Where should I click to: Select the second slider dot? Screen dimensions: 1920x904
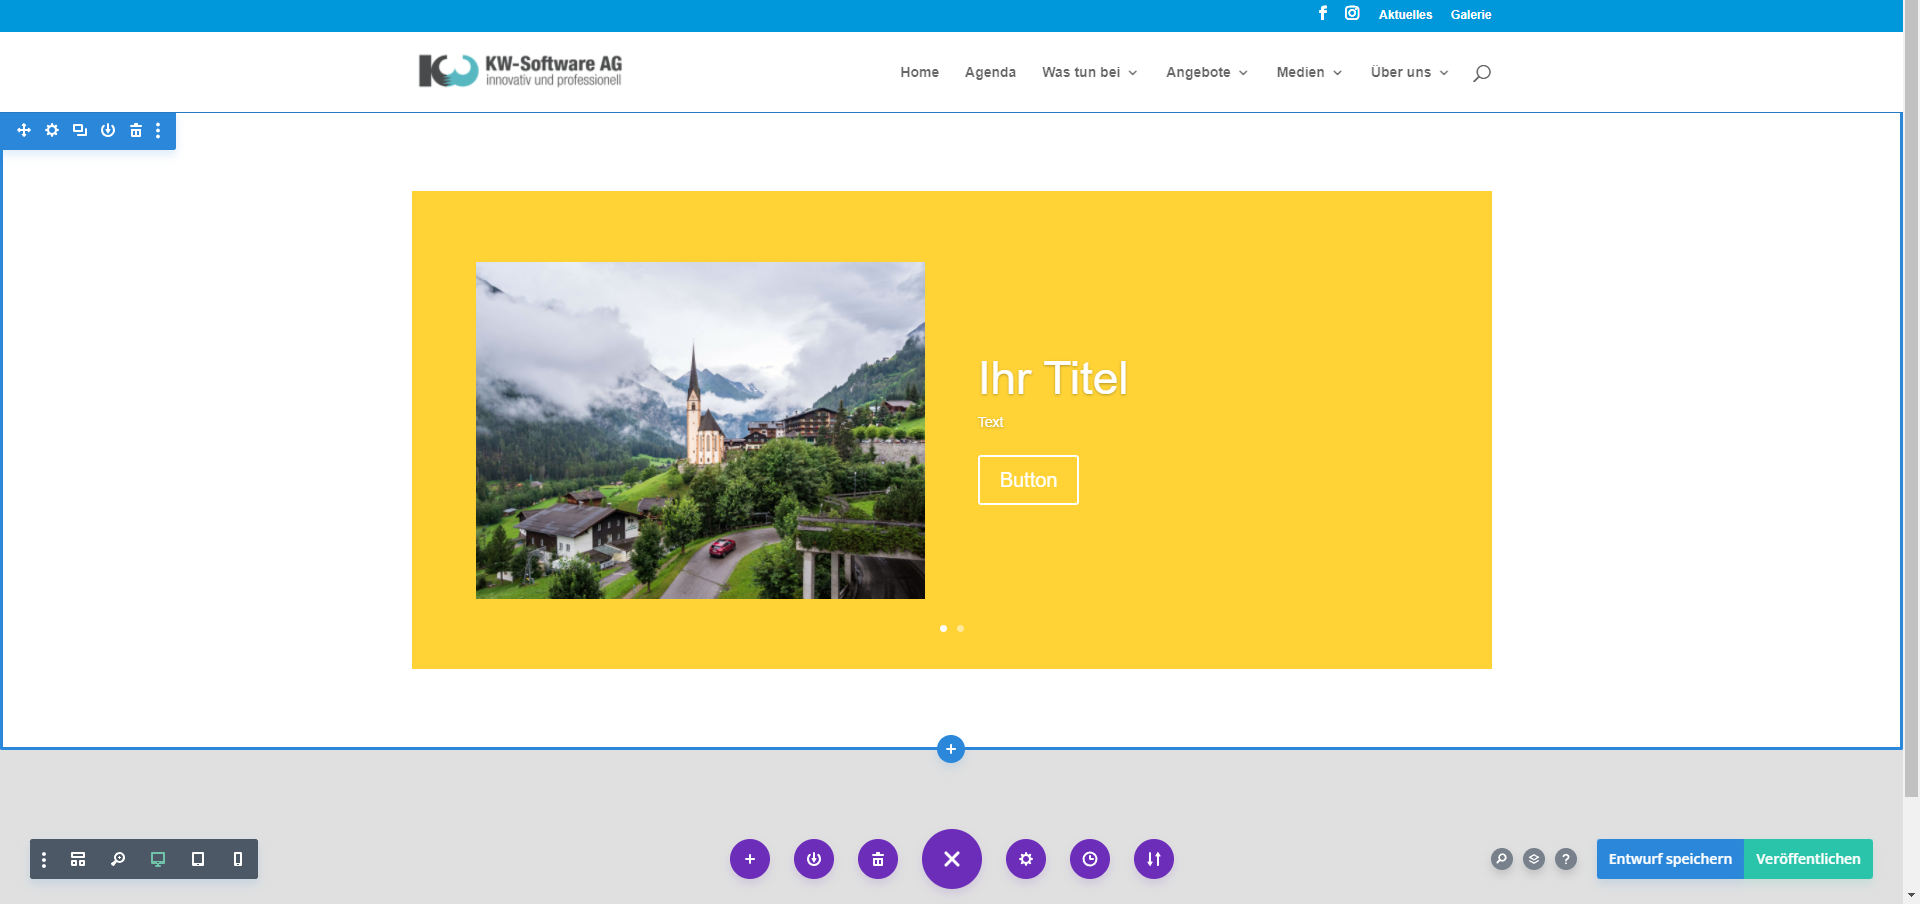click(x=960, y=628)
